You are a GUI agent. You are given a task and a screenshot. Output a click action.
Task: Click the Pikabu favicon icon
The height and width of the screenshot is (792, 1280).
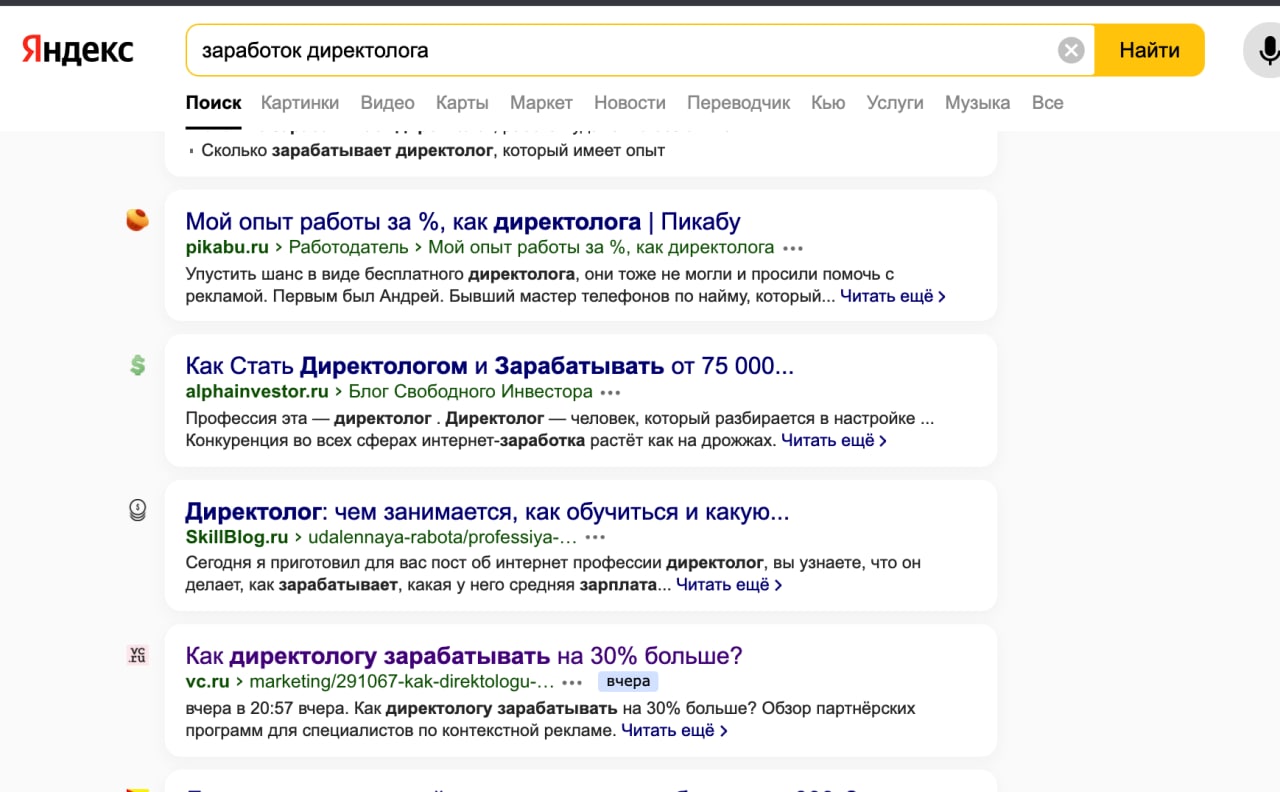pos(137,220)
